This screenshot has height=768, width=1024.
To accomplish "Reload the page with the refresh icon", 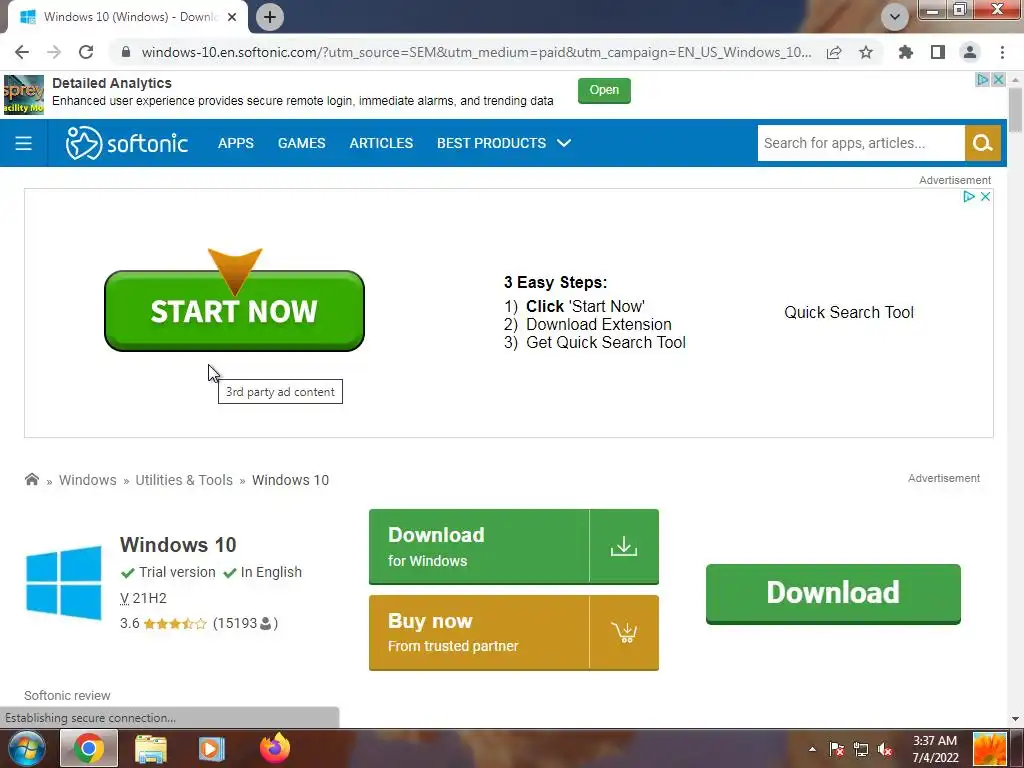I will pyautogui.click(x=86, y=52).
